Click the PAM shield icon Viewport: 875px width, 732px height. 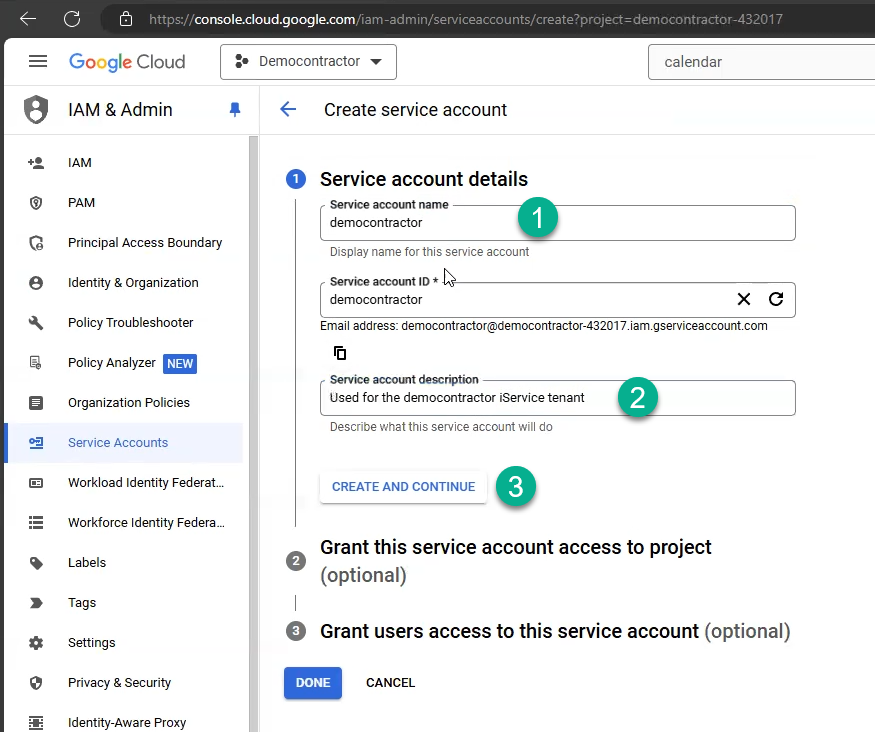[x=36, y=203]
